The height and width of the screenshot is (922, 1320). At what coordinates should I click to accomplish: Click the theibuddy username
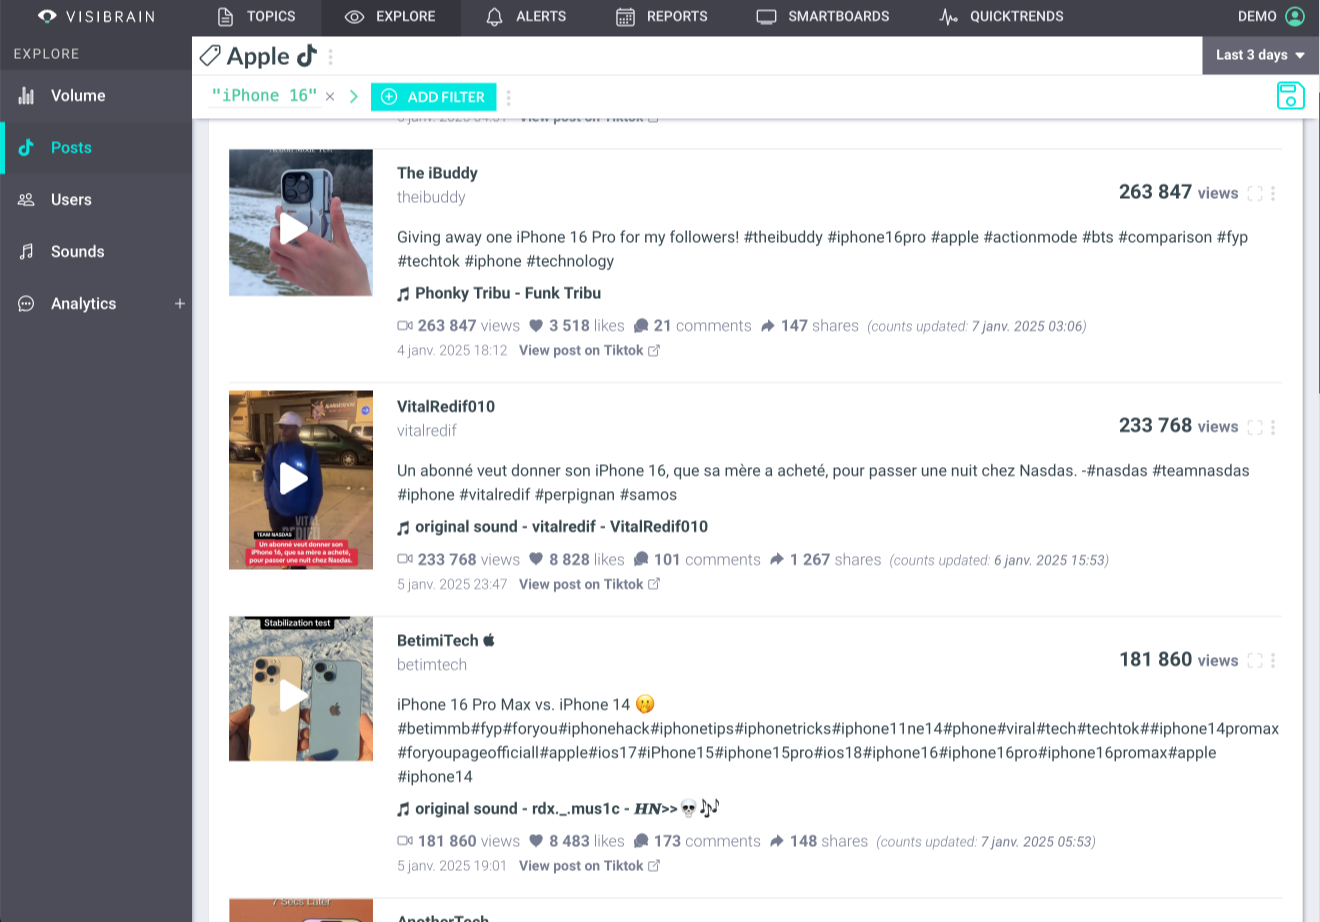[431, 197]
